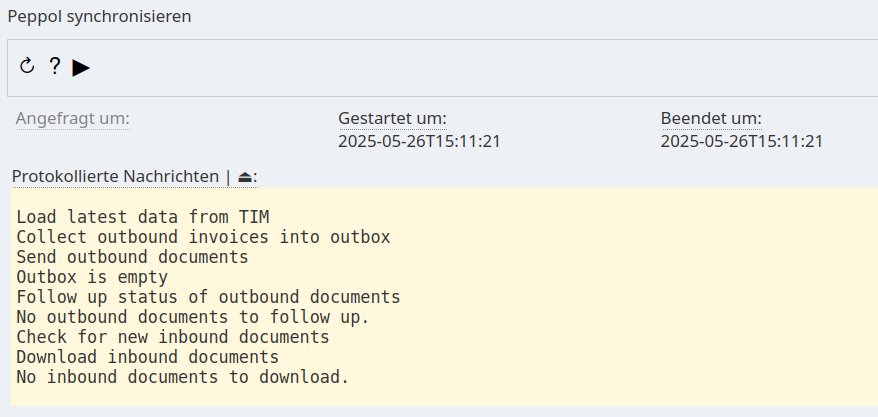Click 'No inbound documents to download.' line
This screenshot has height=417, width=878.
click(183, 377)
